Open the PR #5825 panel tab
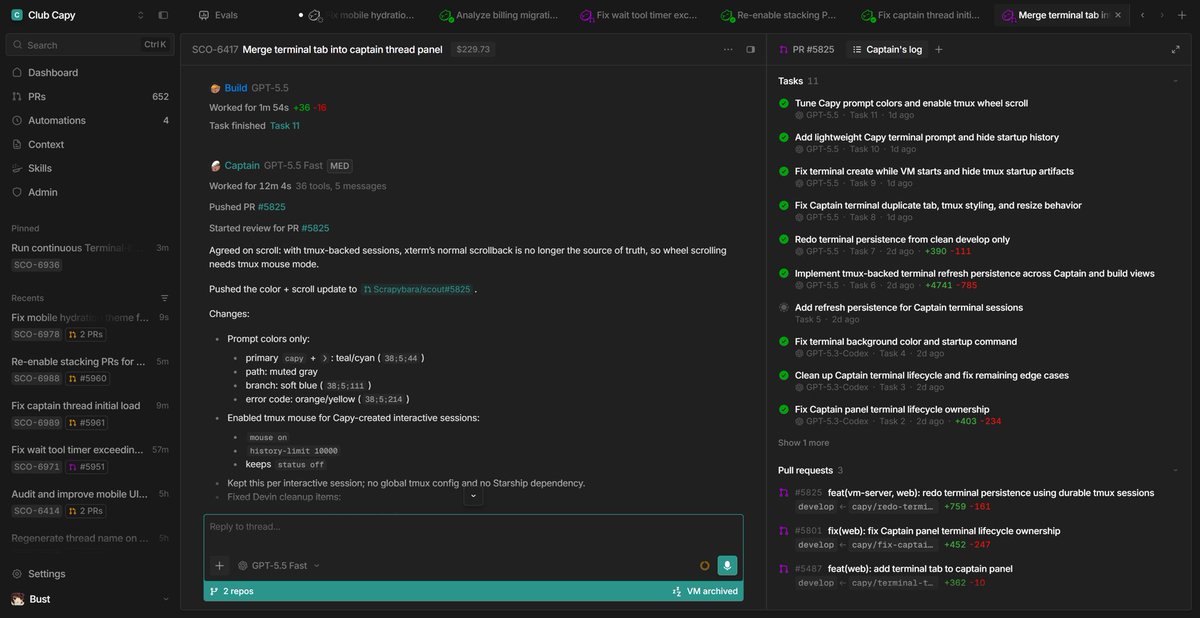Viewport: 1200px width, 618px height. pos(807,49)
